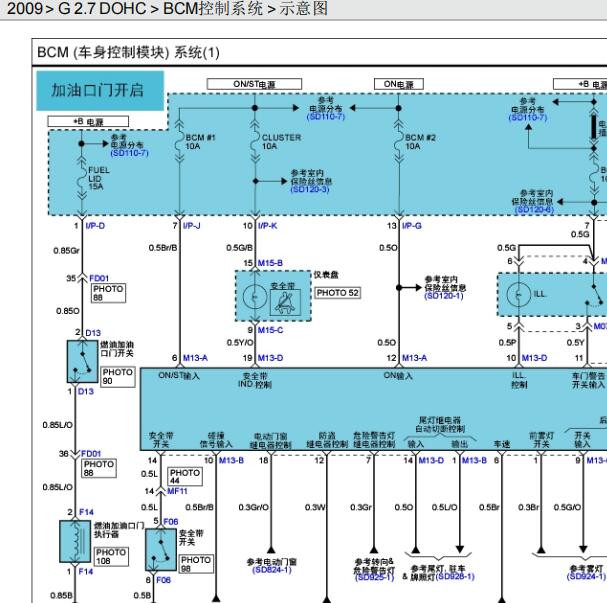
Task: Click the fuel filler door actuator coil symbol
Action: (75, 541)
